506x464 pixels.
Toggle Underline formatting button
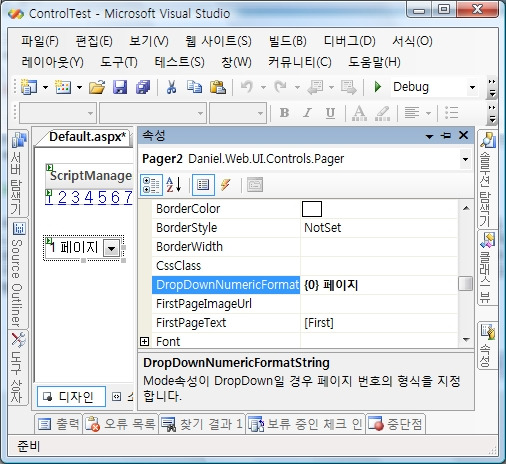click(330, 113)
